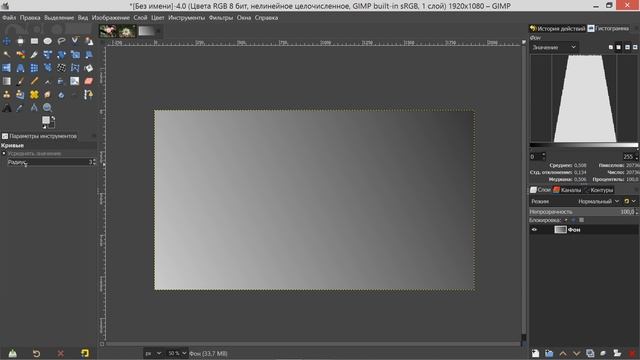
Task: Open Фильтры menu
Action: 221,18
